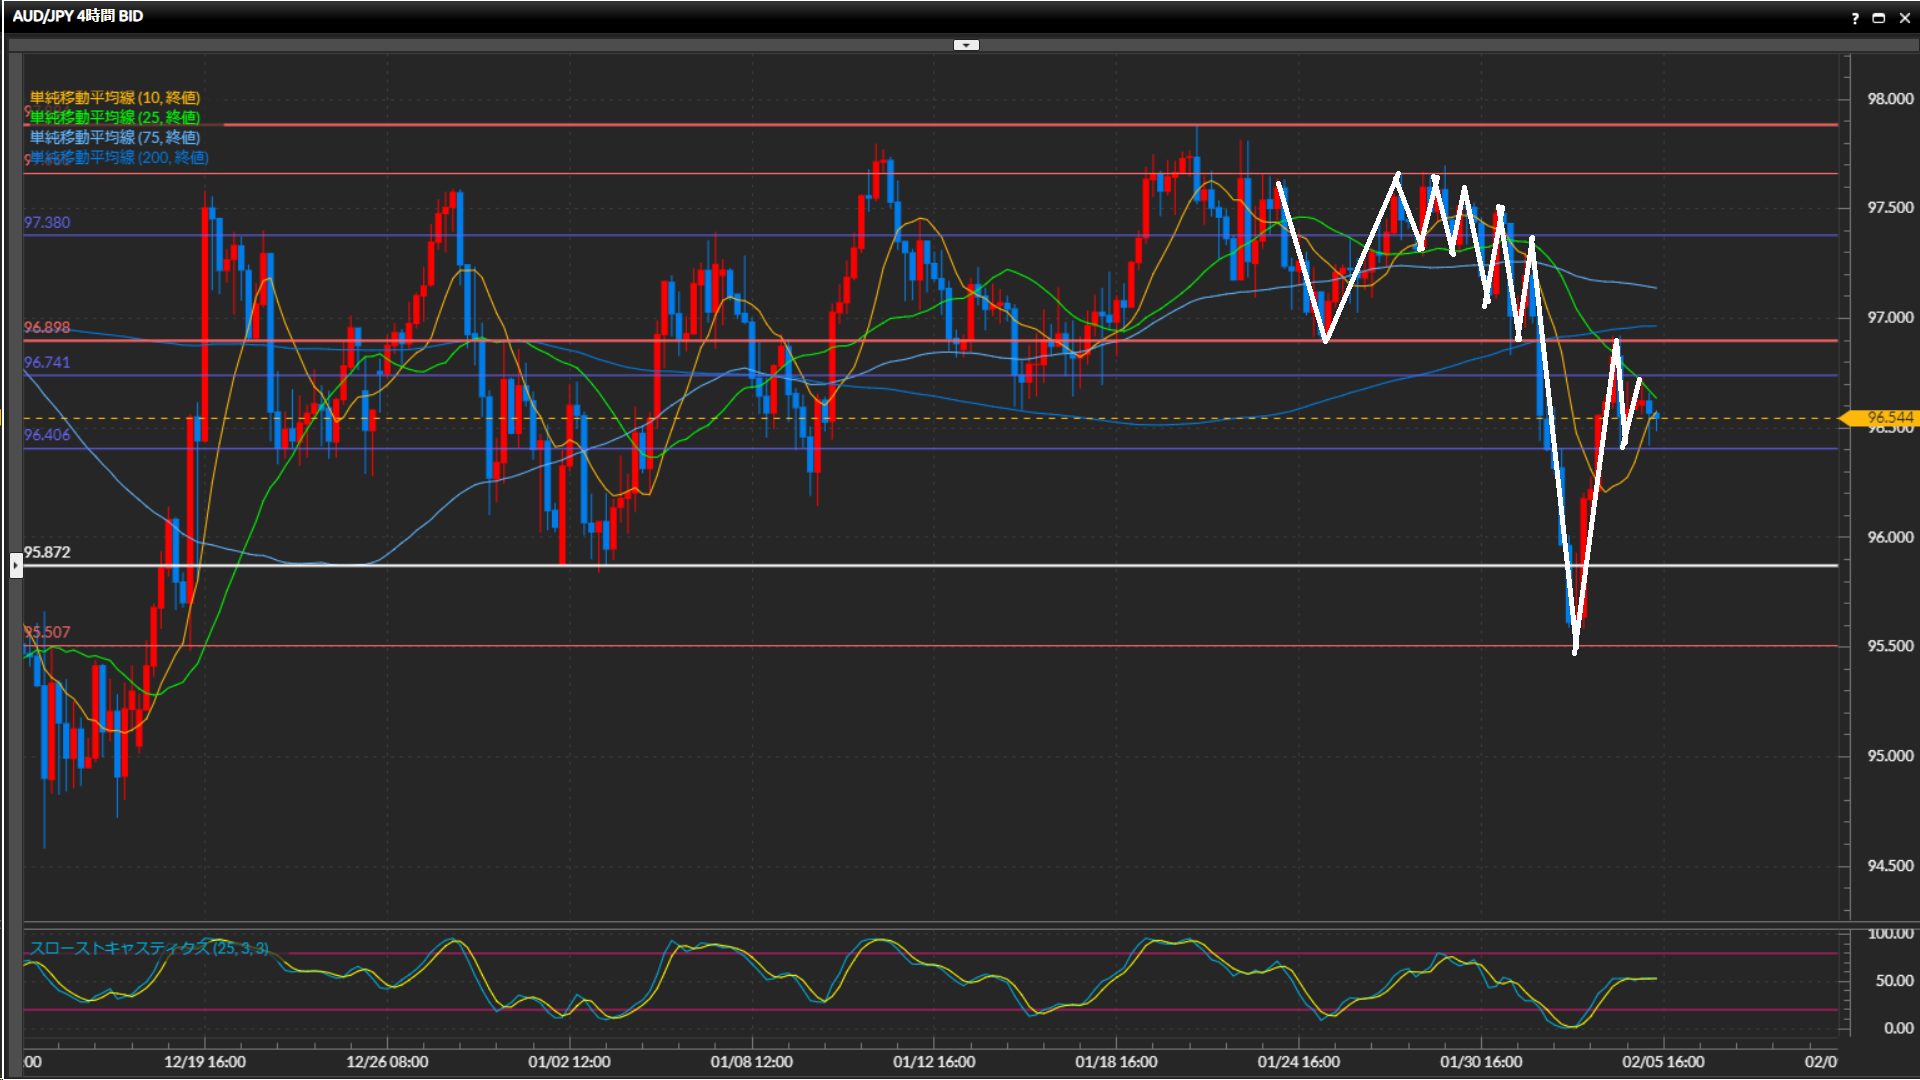The width and height of the screenshot is (1920, 1080).
Task: Select the slow stochastics indicator label
Action: [149, 948]
